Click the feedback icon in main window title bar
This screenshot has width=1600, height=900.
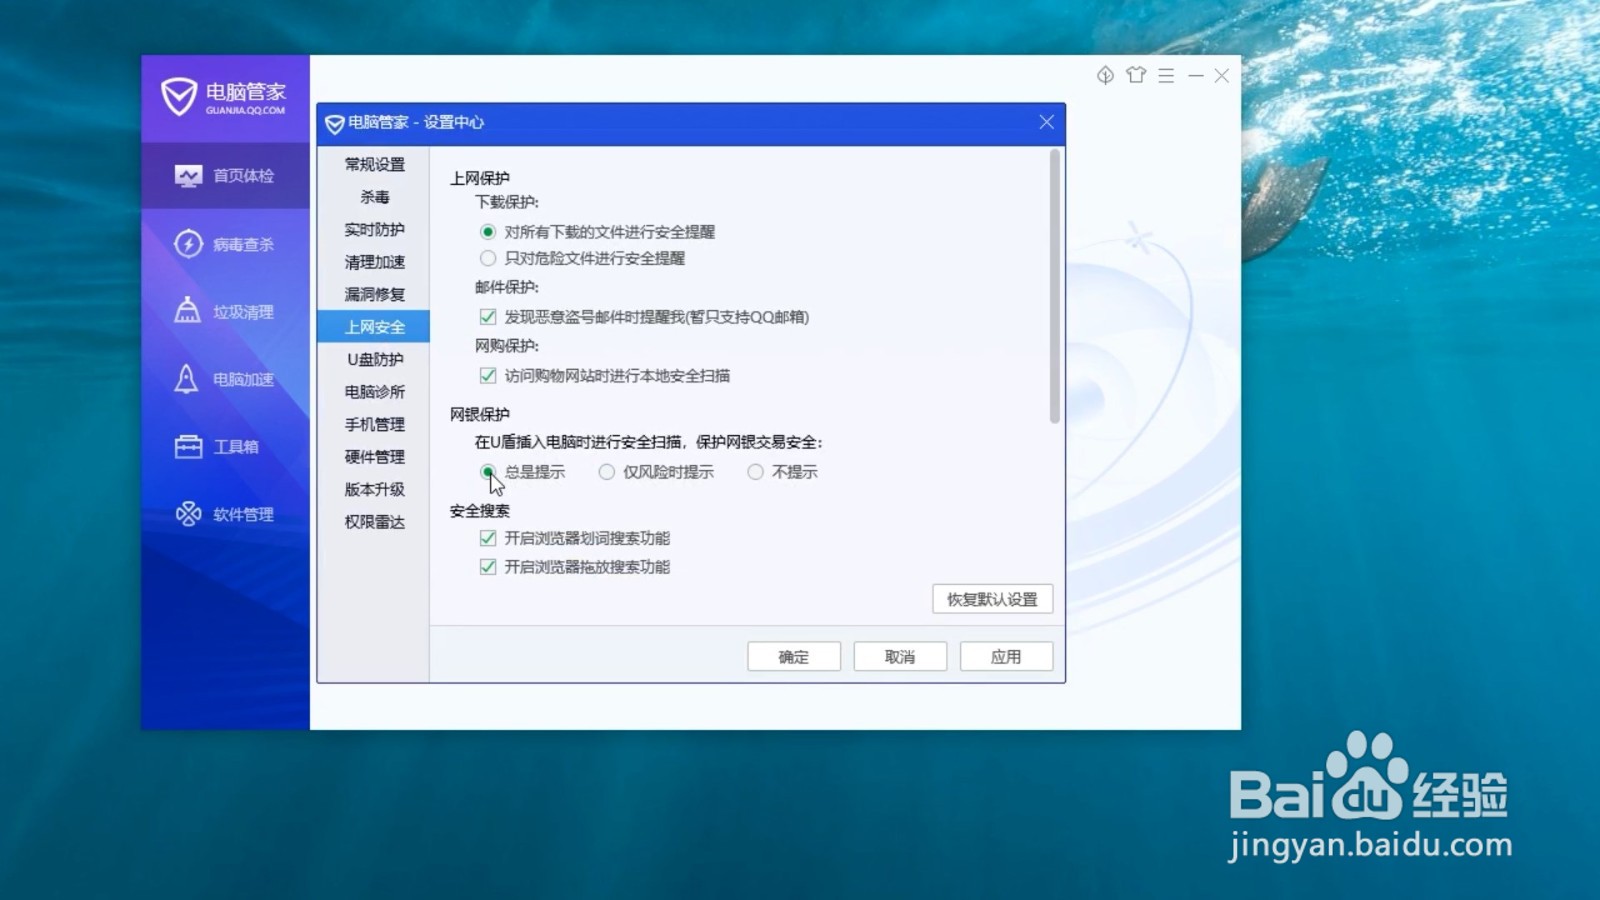point(1105,76)
